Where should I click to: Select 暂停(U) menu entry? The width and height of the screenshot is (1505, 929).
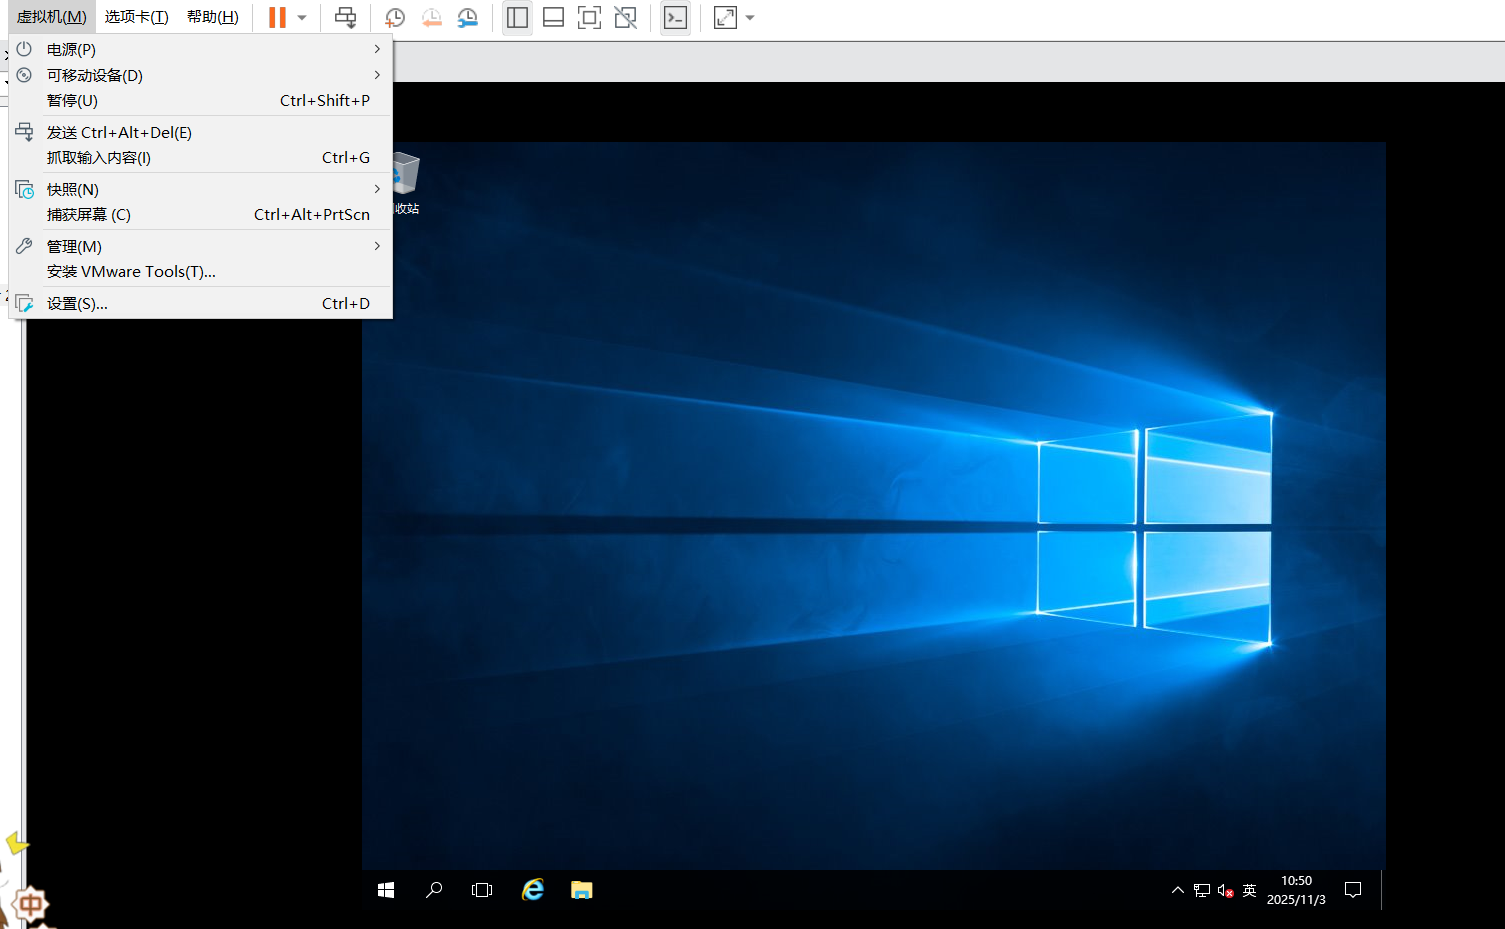200,101
